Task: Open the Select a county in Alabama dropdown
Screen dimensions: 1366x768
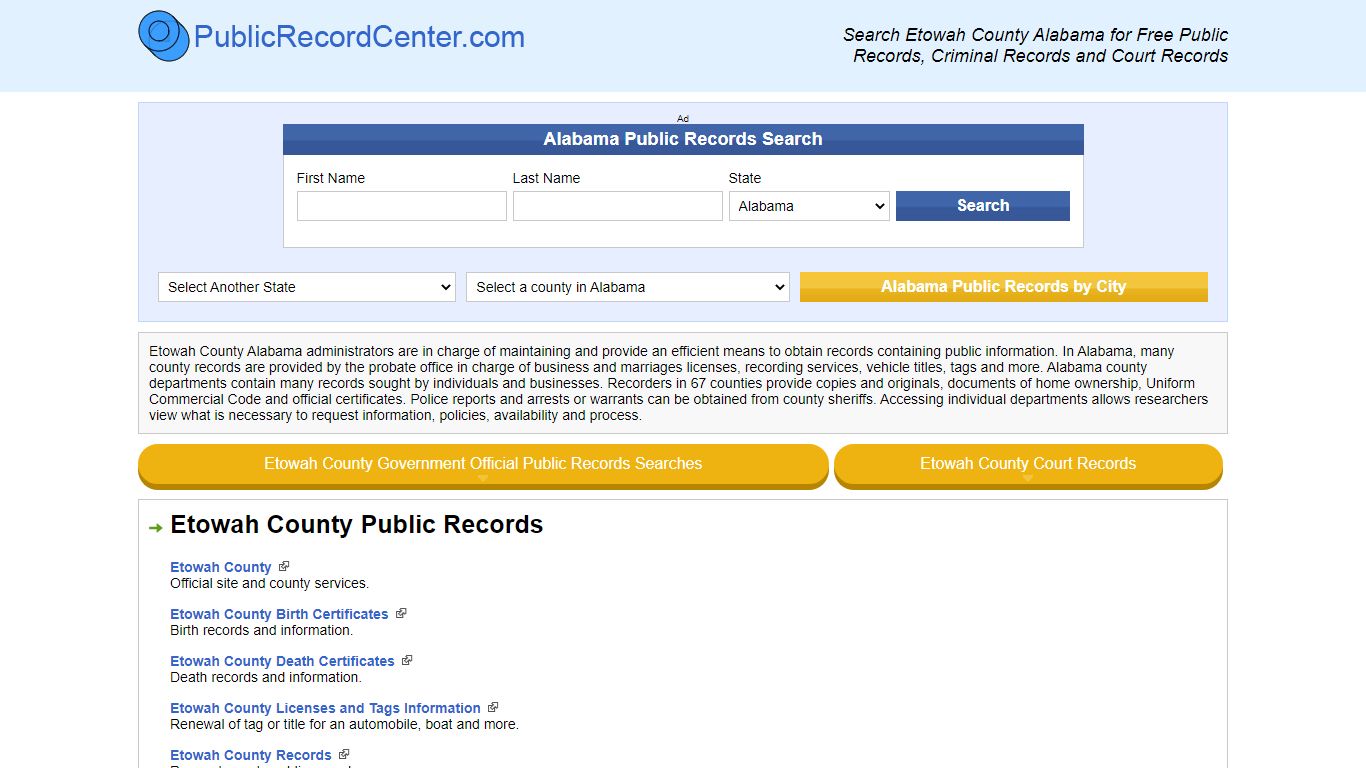Action: click(627, 287)
